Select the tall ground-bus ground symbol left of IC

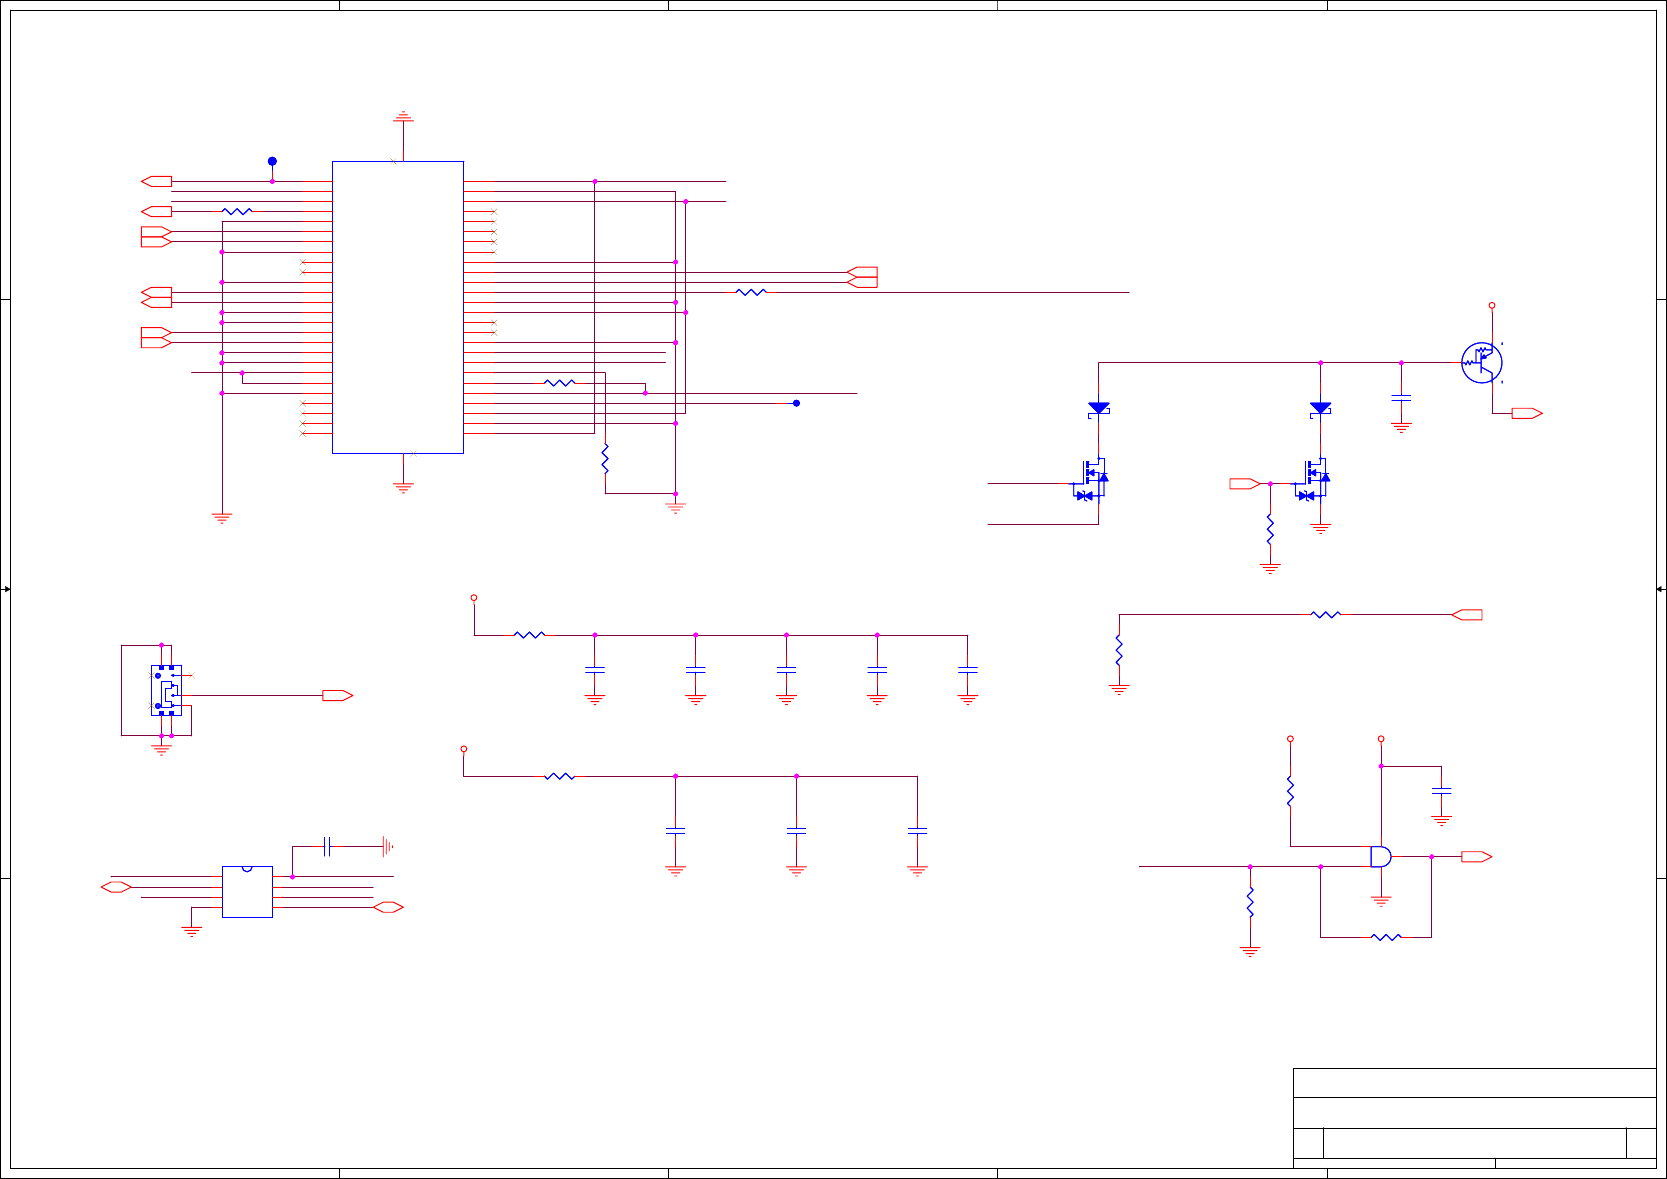pyautogui.click(x=222, y=518)
